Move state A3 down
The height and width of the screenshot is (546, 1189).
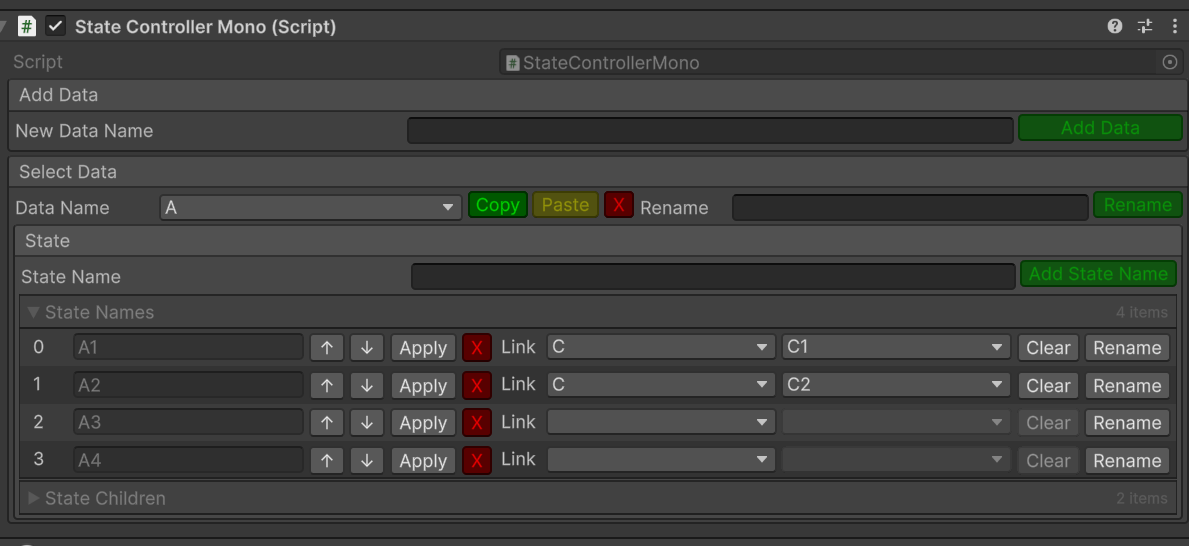tap(367, 422)
